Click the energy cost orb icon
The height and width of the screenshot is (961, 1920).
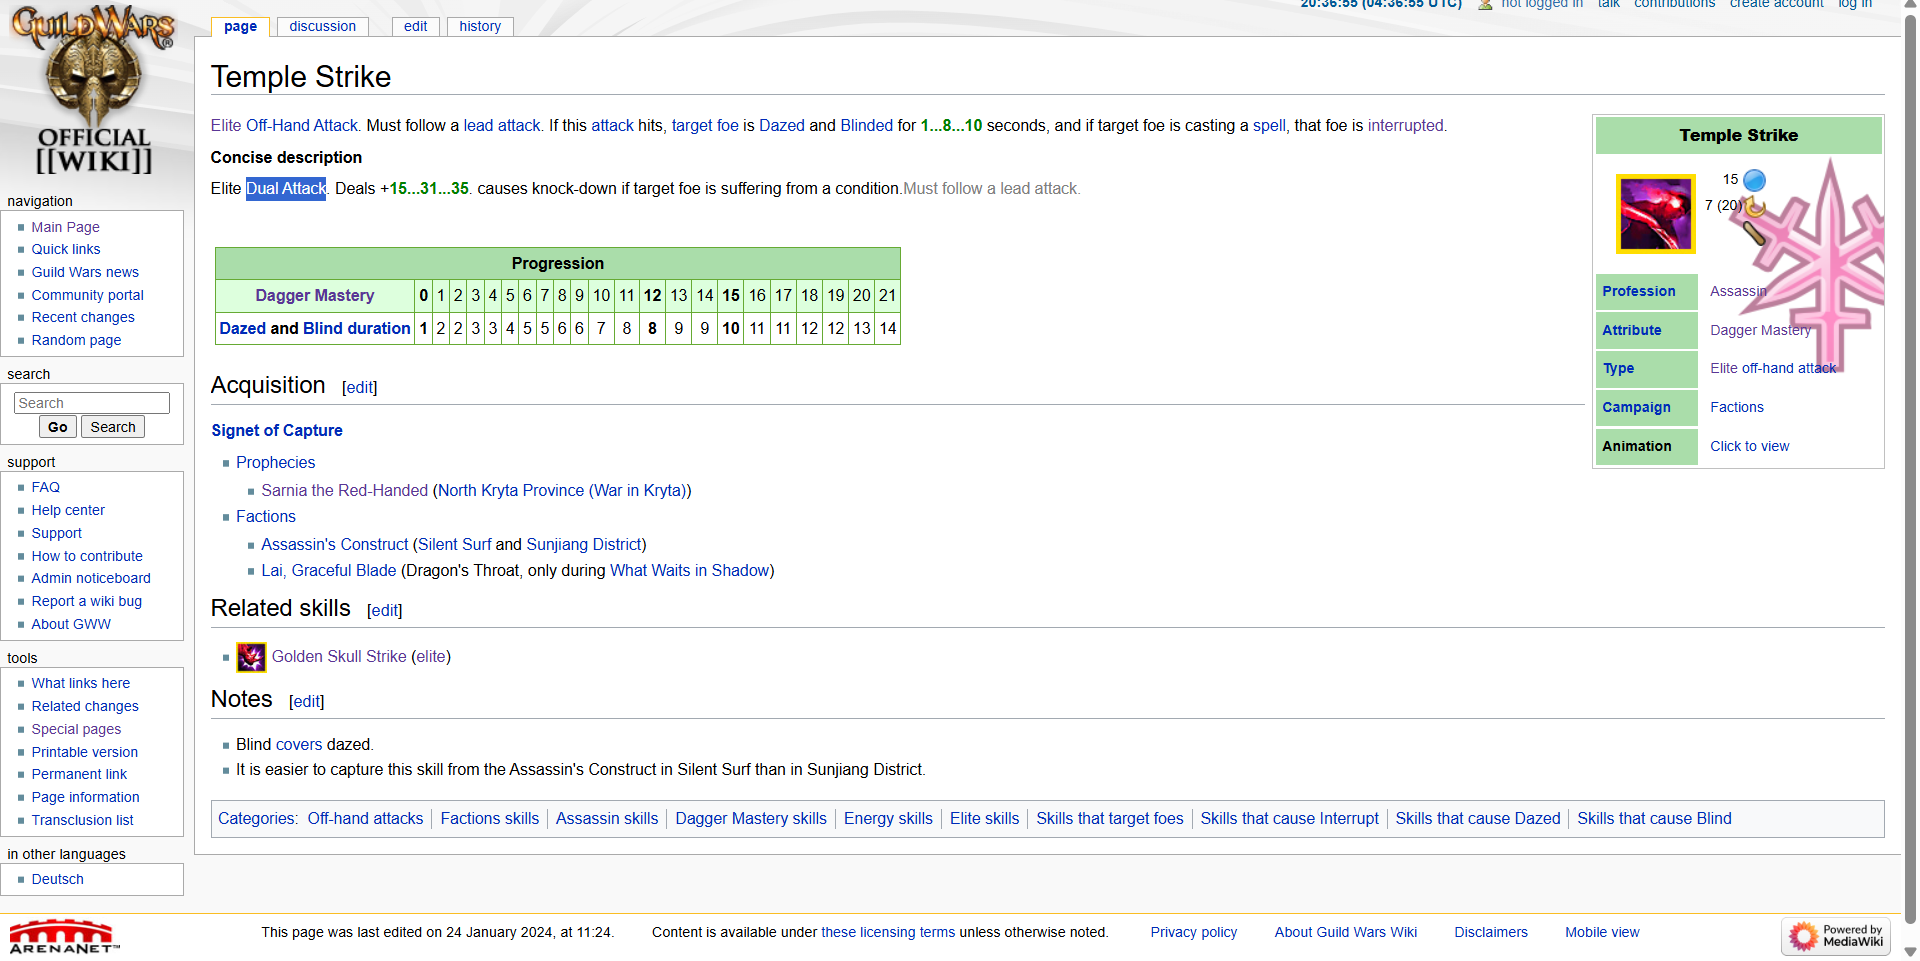[1754, 180]
